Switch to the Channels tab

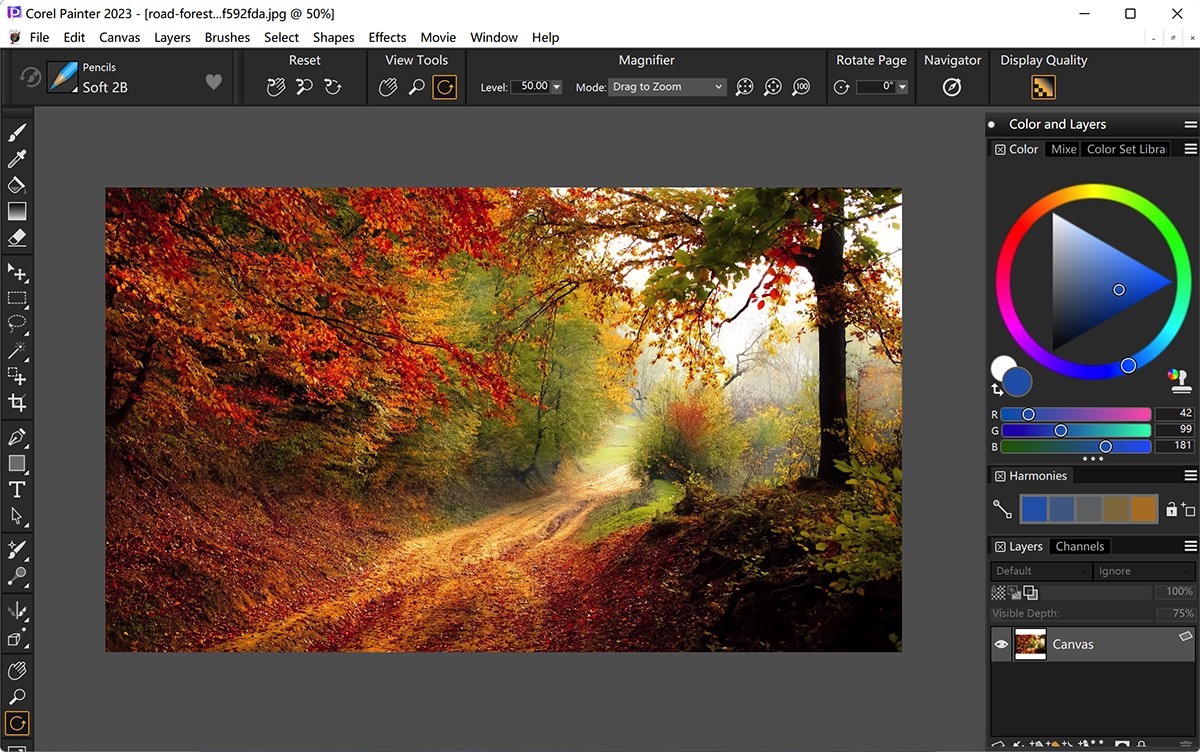coord(1080,546)
